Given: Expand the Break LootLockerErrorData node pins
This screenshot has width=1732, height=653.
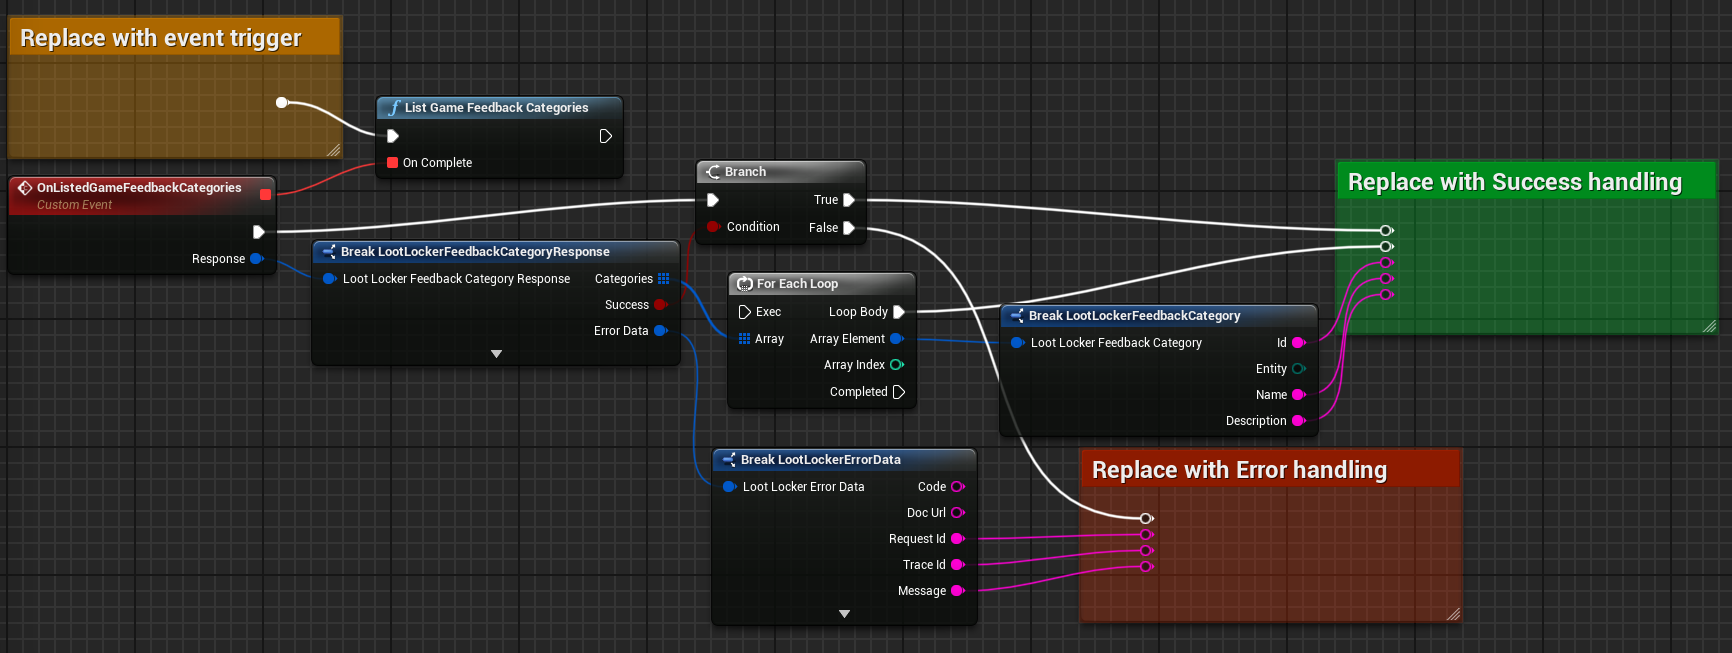Looking at the screenshot, I should (x=844, y=614).
